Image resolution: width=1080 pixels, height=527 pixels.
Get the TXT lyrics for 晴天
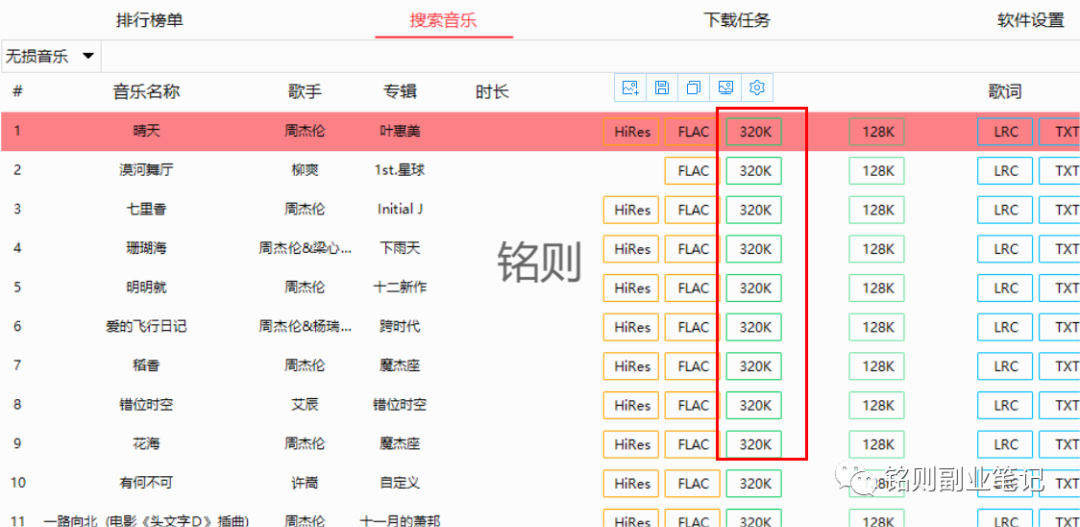pos(1060,132)
